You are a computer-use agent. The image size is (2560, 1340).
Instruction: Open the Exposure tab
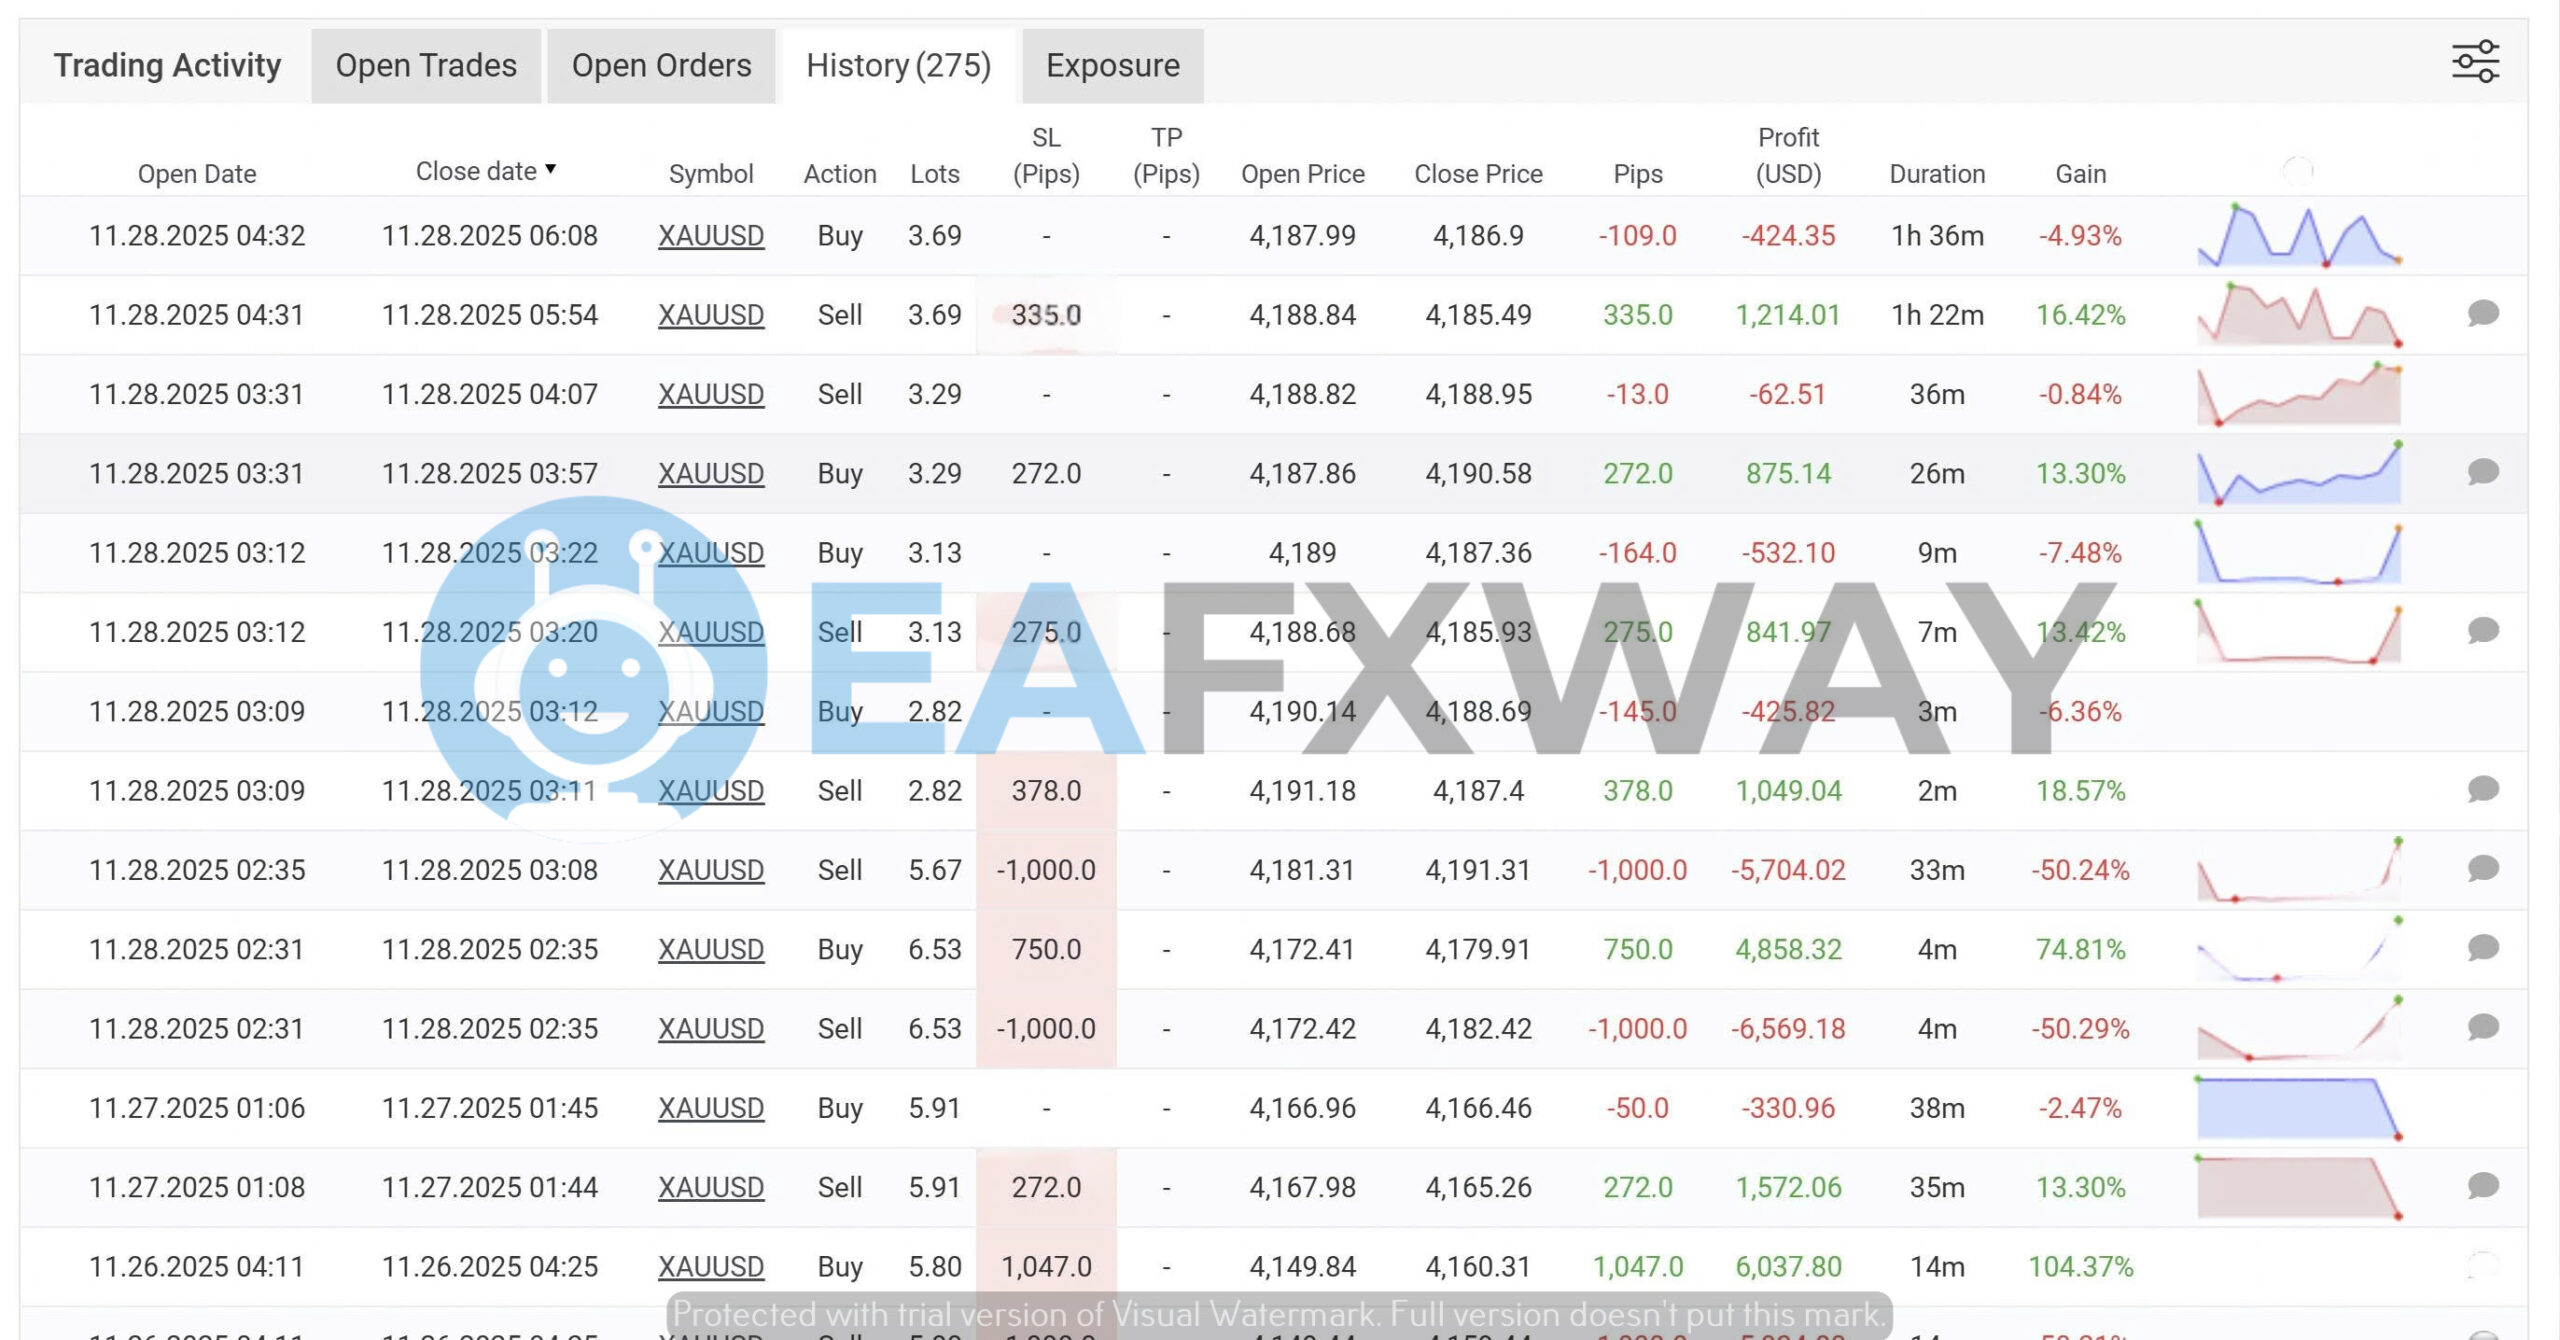pyautogui.click(x=1112, y=66)
